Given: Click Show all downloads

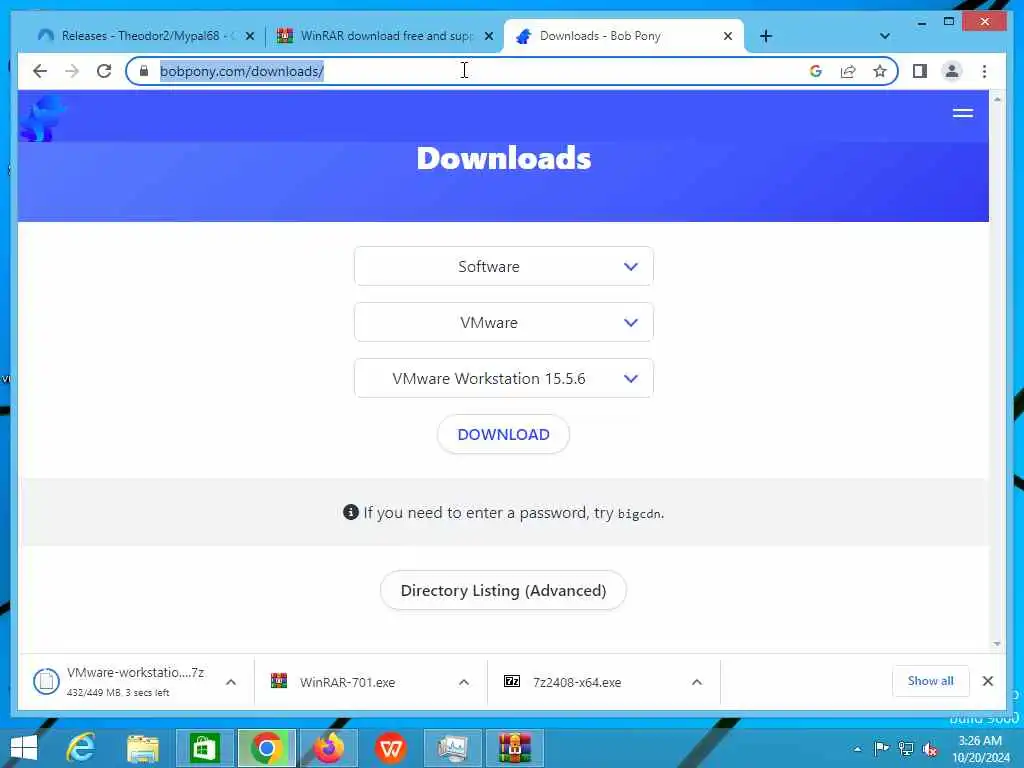Looking at the screenshot, I should pos(930,681).
